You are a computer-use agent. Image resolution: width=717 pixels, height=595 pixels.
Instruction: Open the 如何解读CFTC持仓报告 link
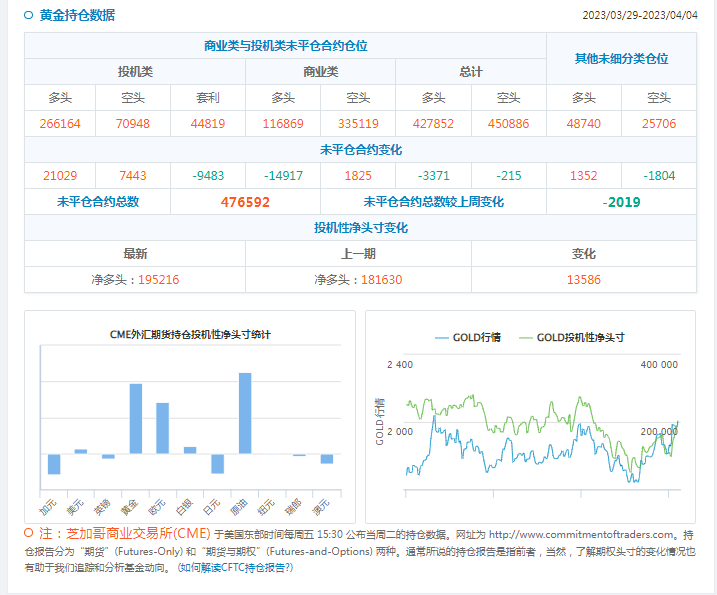[x=236, y=567]
